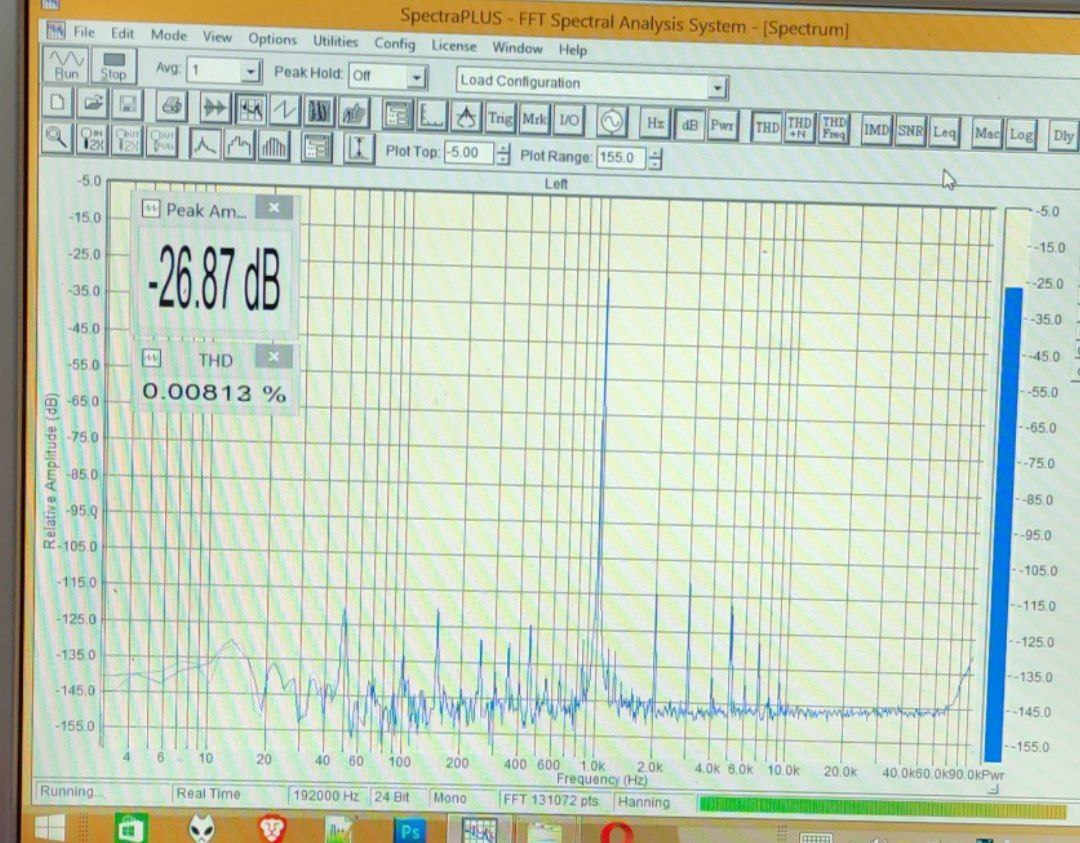Click the SNR toolbar button
This screenshot has height=843, width=1080.
click(910, 130)
